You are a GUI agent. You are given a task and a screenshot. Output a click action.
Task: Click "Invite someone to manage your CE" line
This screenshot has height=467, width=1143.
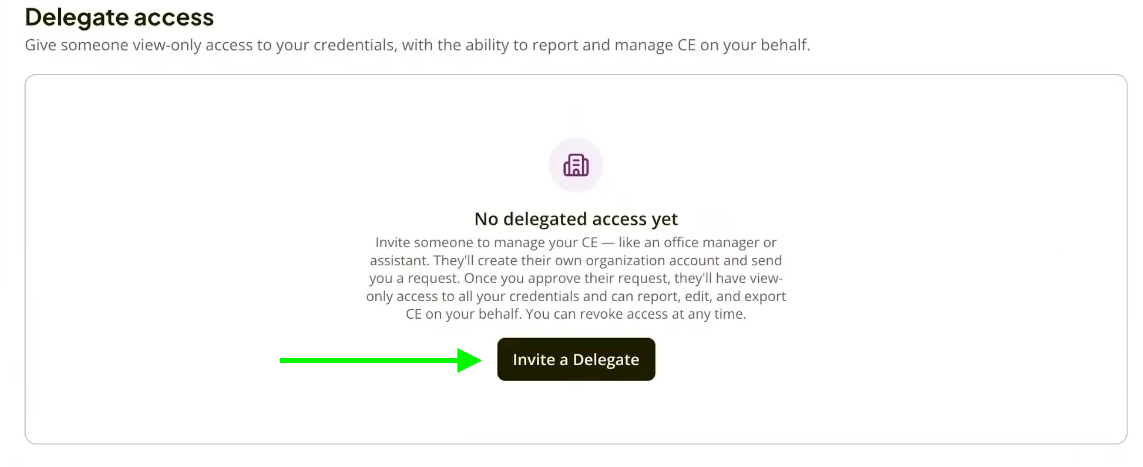click(x=482, y=242)
